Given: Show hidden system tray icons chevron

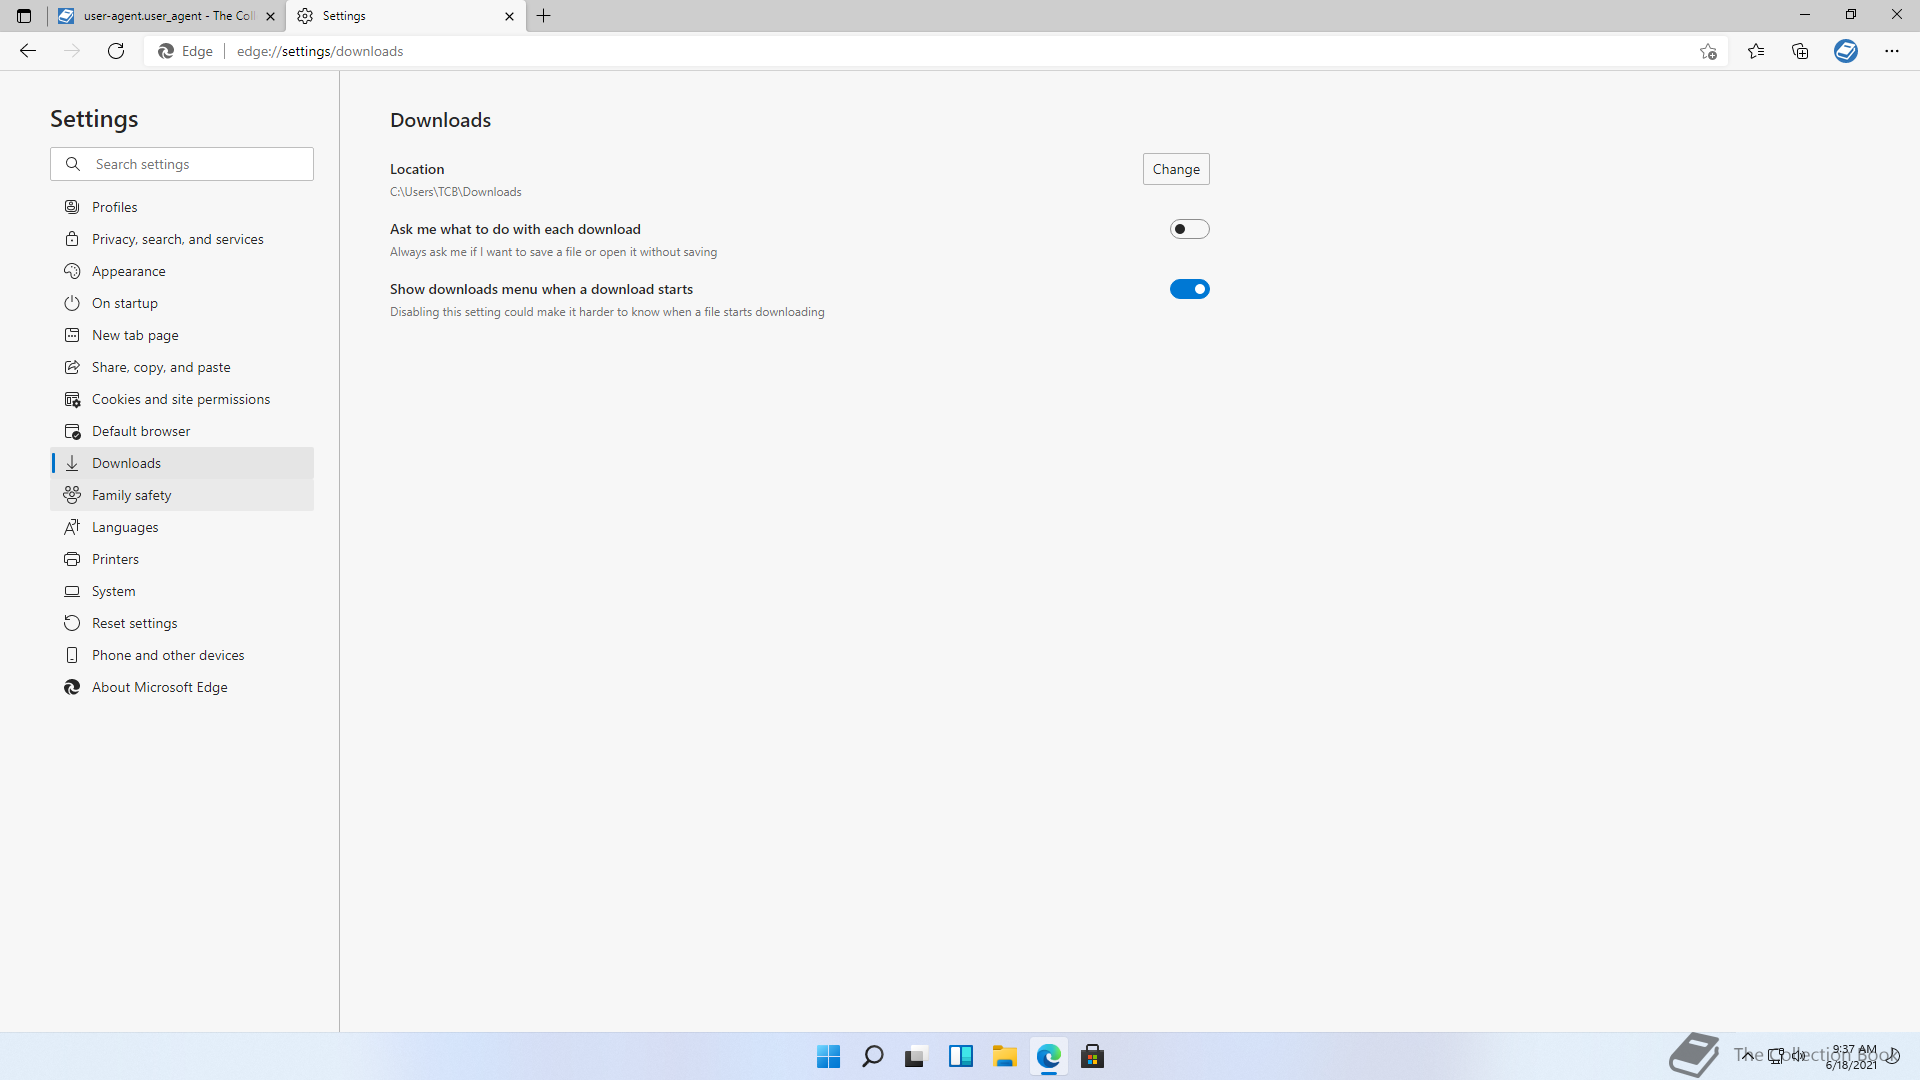Looking at the screenshot, I should point(1747,1055).
